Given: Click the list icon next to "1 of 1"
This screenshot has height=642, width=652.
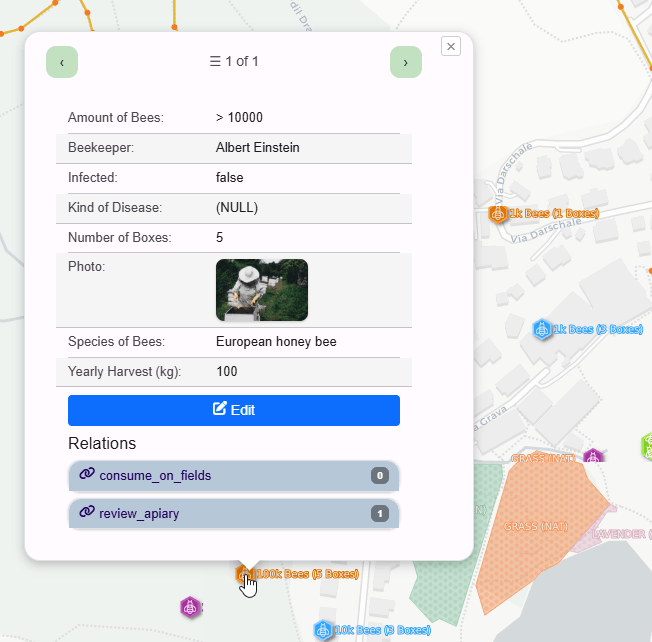Looking at the screenshot, I should 215,62.
